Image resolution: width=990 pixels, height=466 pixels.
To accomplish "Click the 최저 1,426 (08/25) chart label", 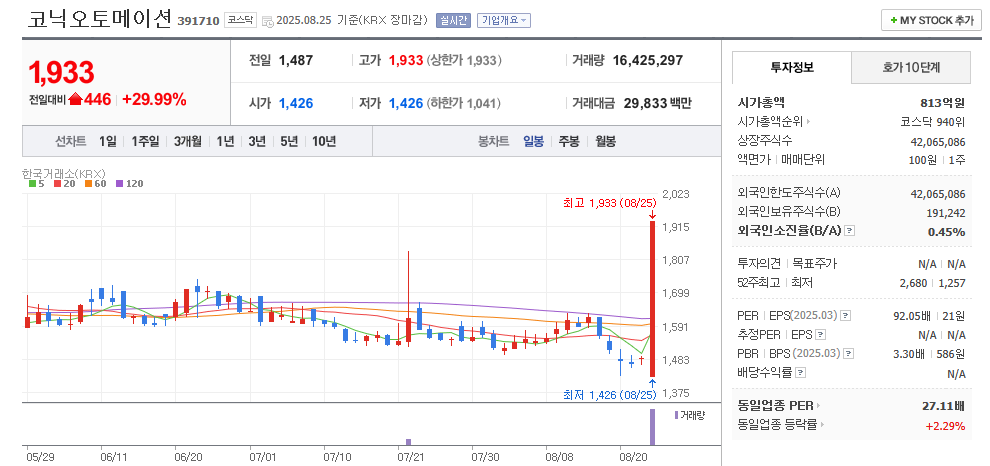I will [x=610, y=395].
